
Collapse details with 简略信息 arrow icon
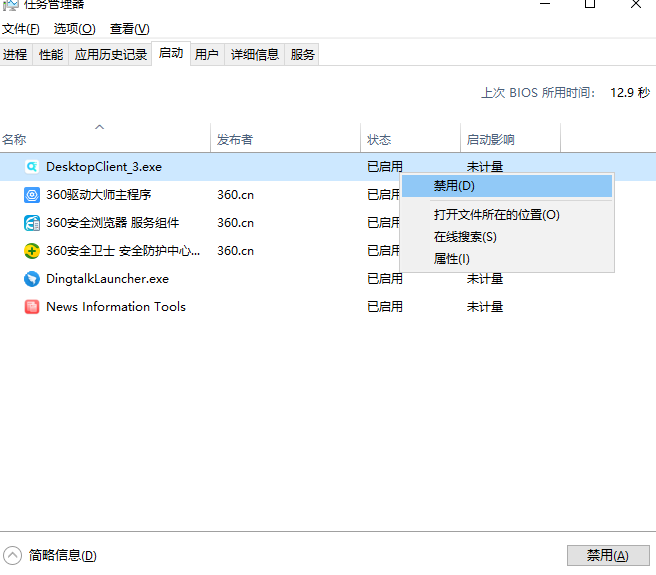(x=12, y=556)
